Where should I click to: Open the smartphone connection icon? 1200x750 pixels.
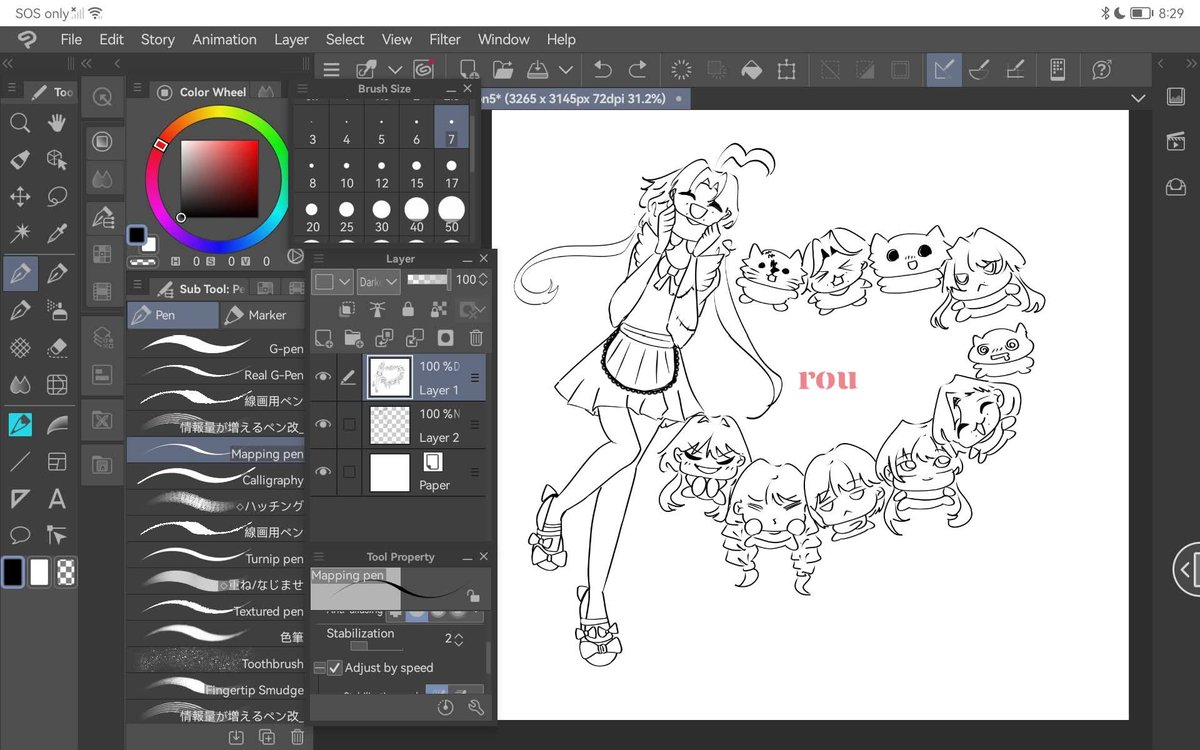pyautogui.click(x=1057, y=69)
